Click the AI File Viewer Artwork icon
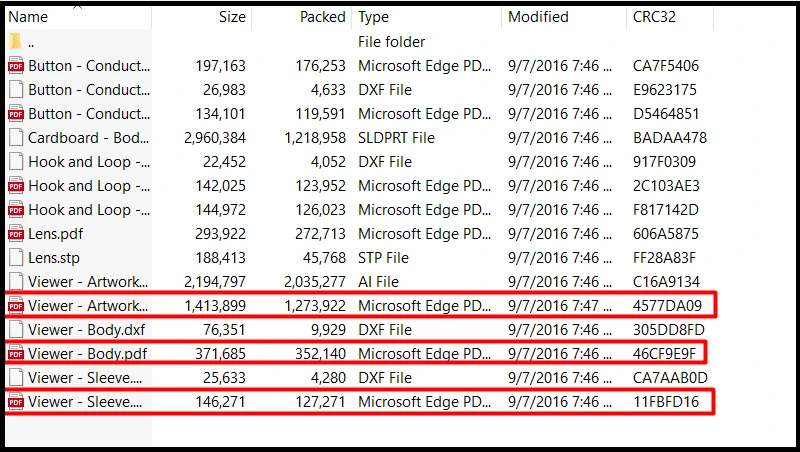The height and width of the screenshot is (452, 800). (x=16, y=282)
